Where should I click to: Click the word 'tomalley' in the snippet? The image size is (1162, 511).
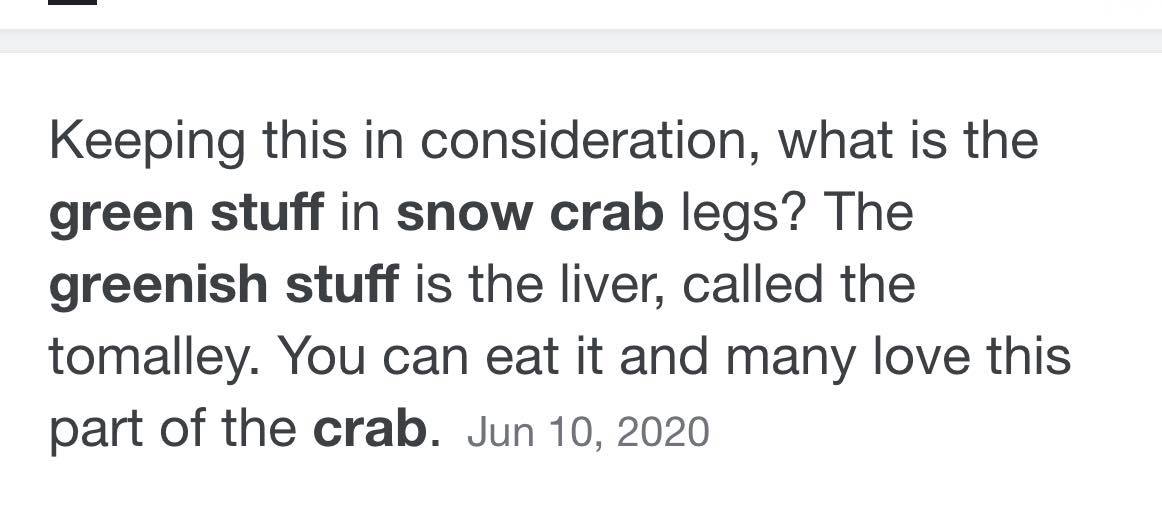(153, 358)
